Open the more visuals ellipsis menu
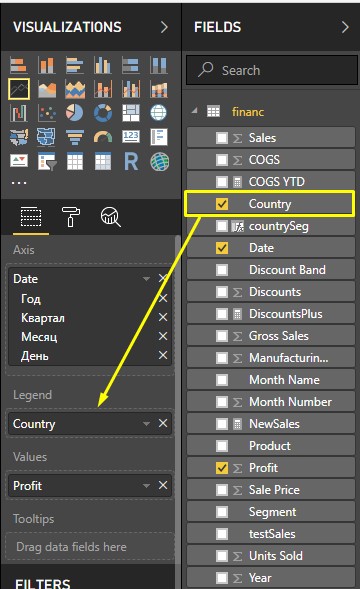Screen dimensions: 360x589 coord(19,183)
